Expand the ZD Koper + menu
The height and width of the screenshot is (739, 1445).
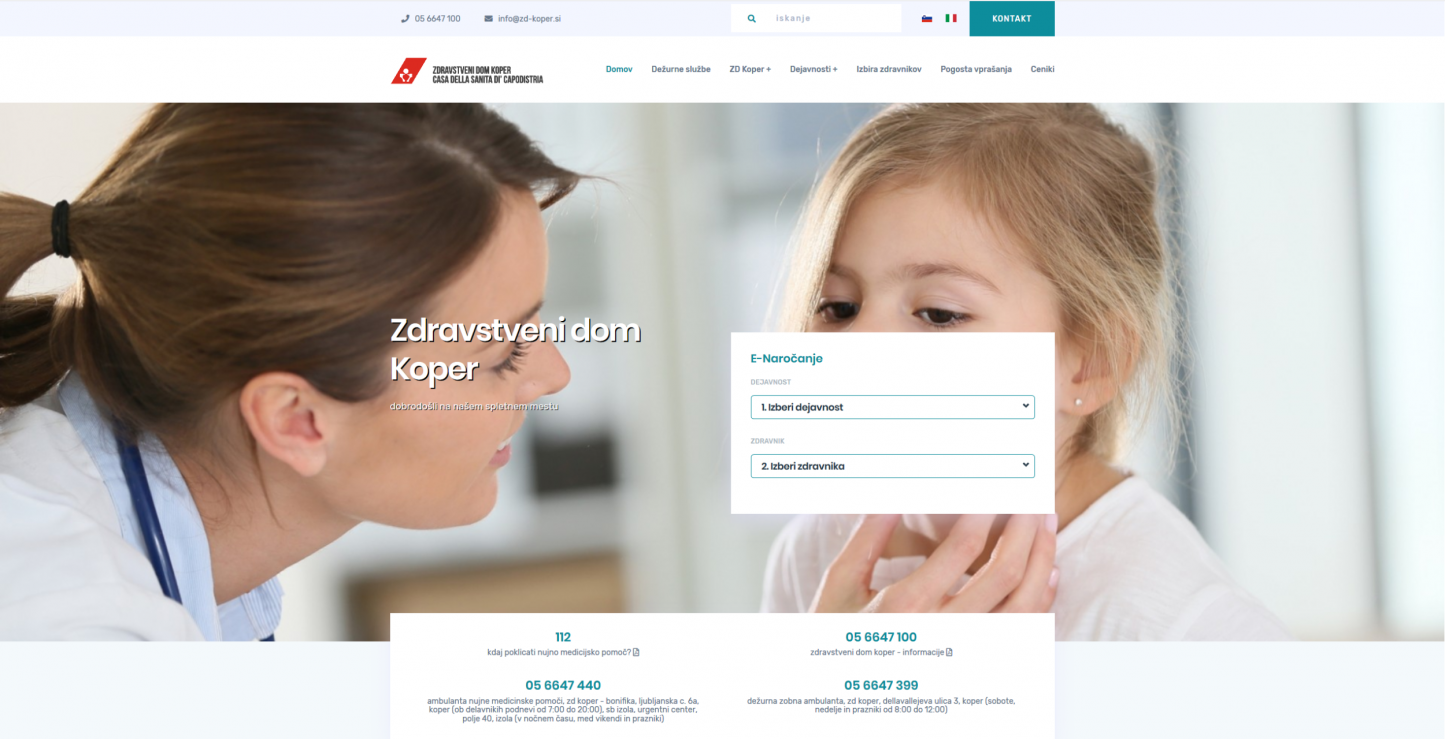click(x=750, y=69)
